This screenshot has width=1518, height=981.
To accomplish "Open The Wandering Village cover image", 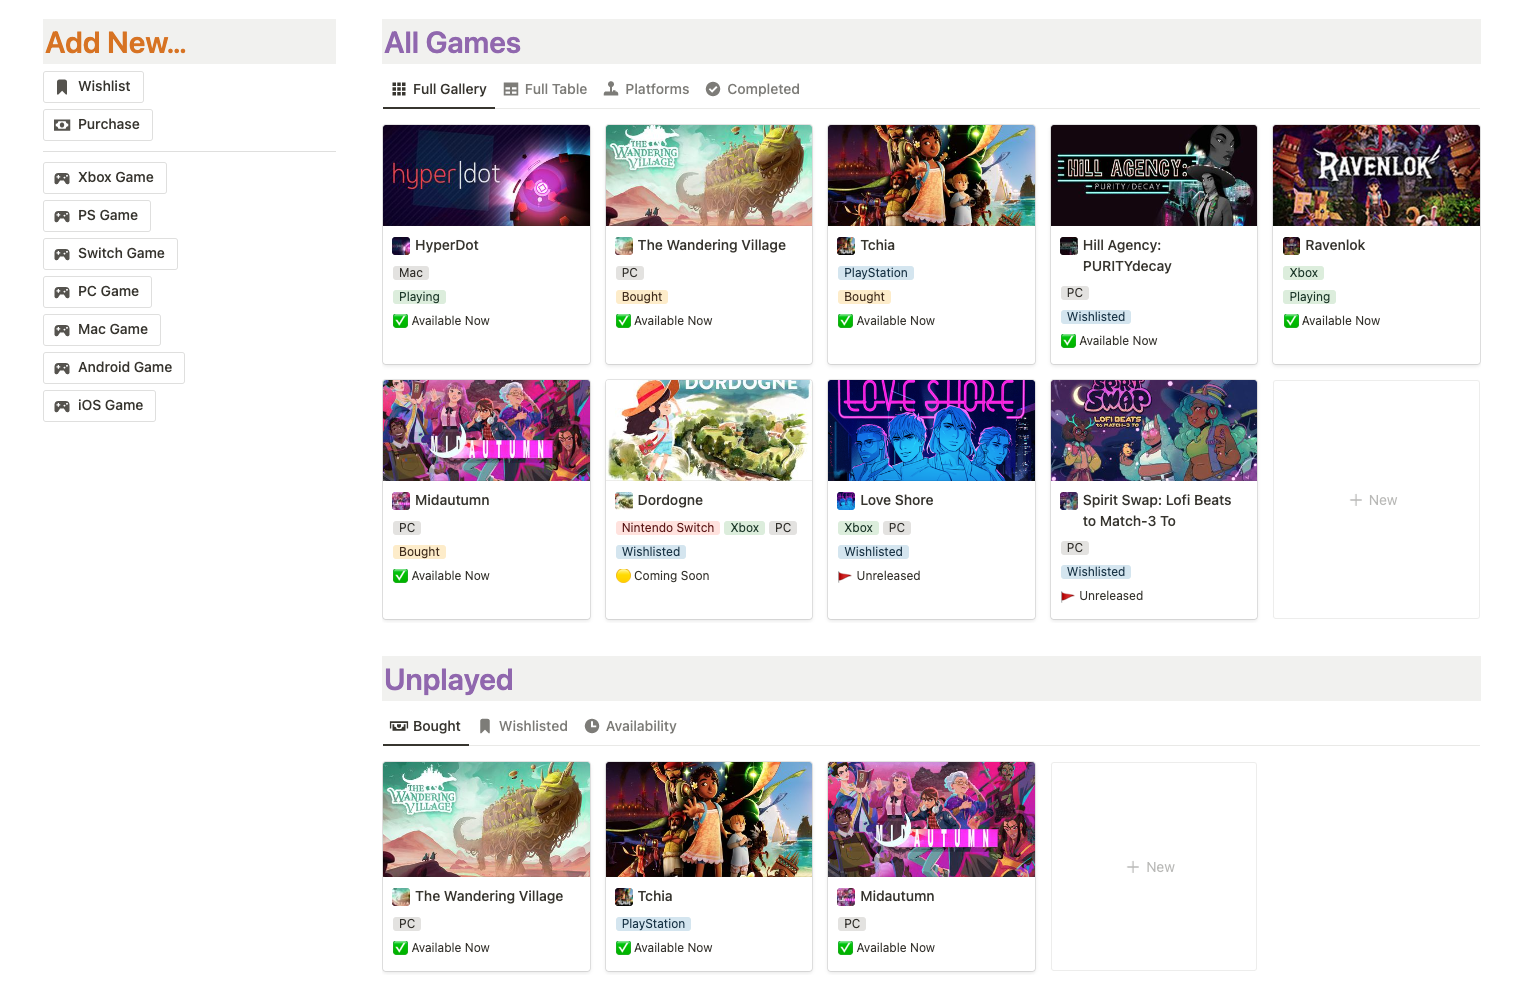I will click(x=708, y=175).
